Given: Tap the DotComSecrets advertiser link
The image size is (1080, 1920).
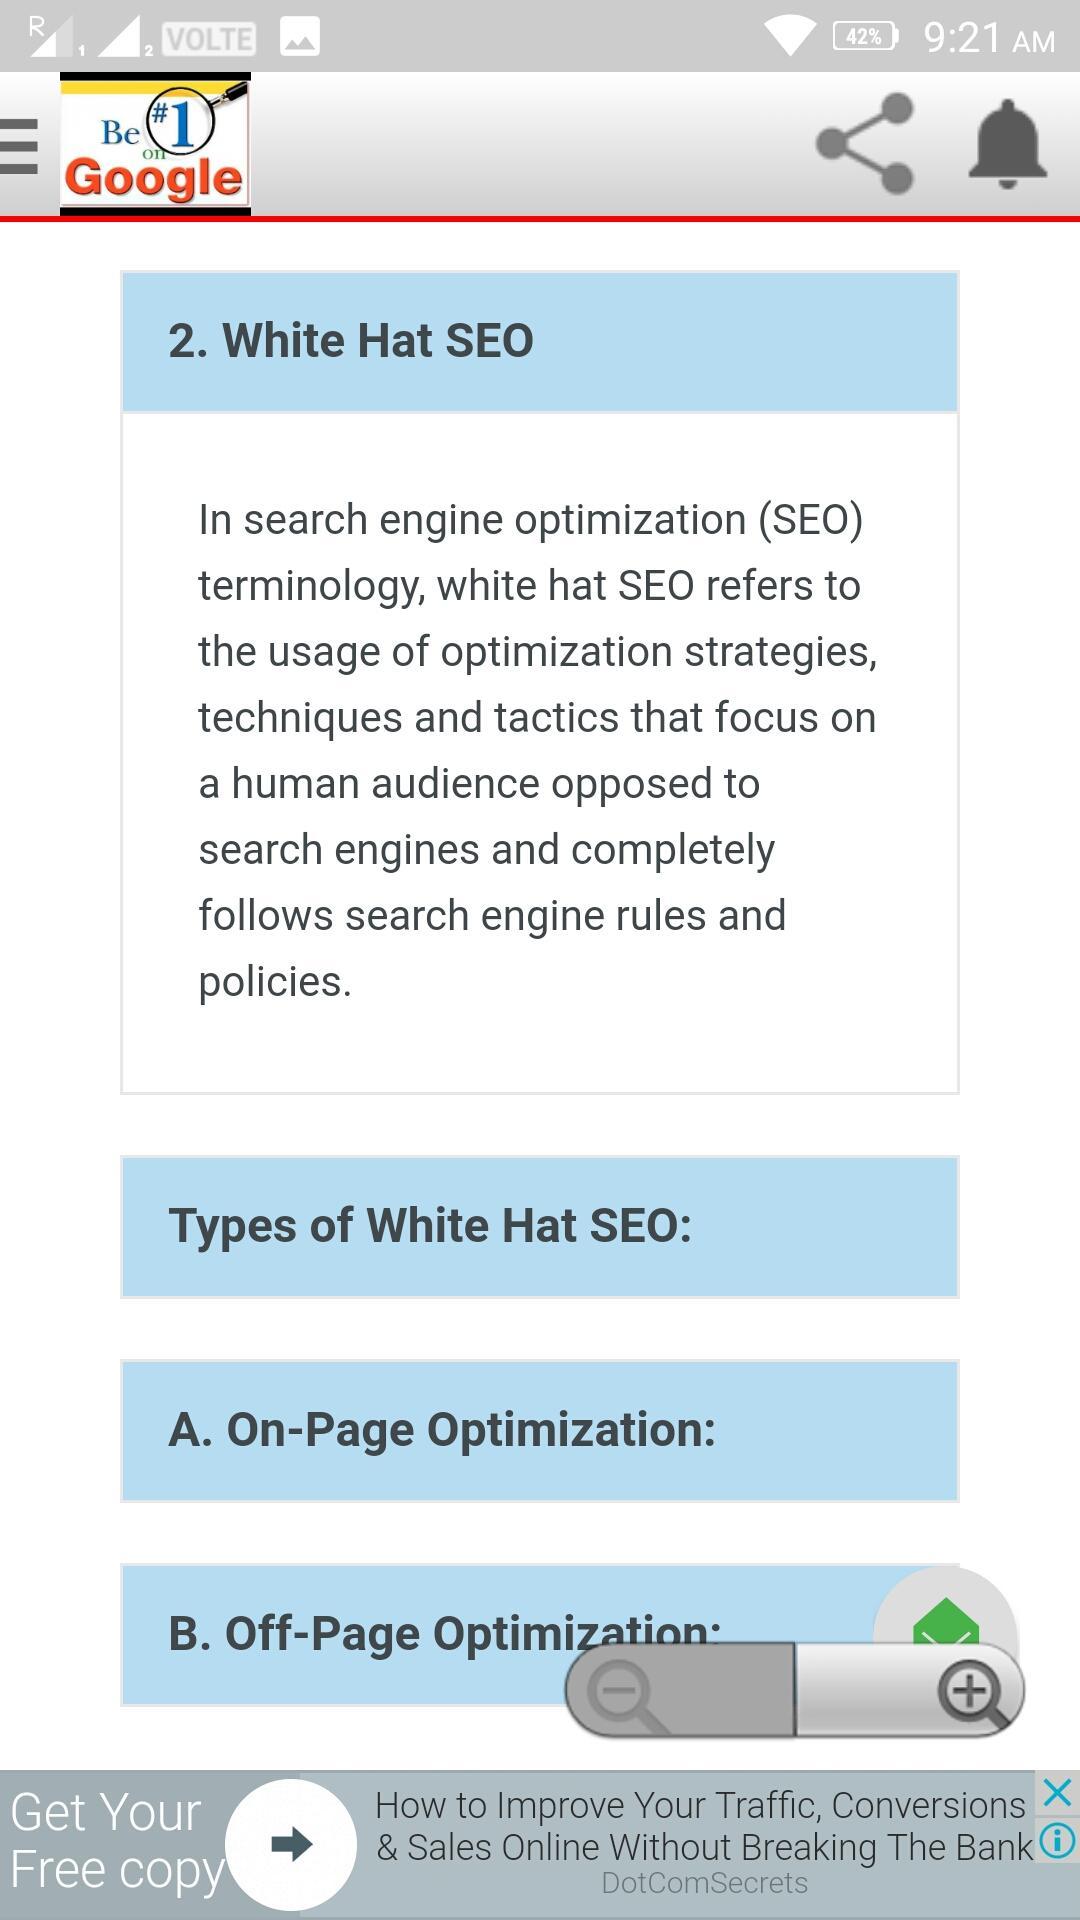Looking at the screenshot, I should click(x=704, y=1883).
